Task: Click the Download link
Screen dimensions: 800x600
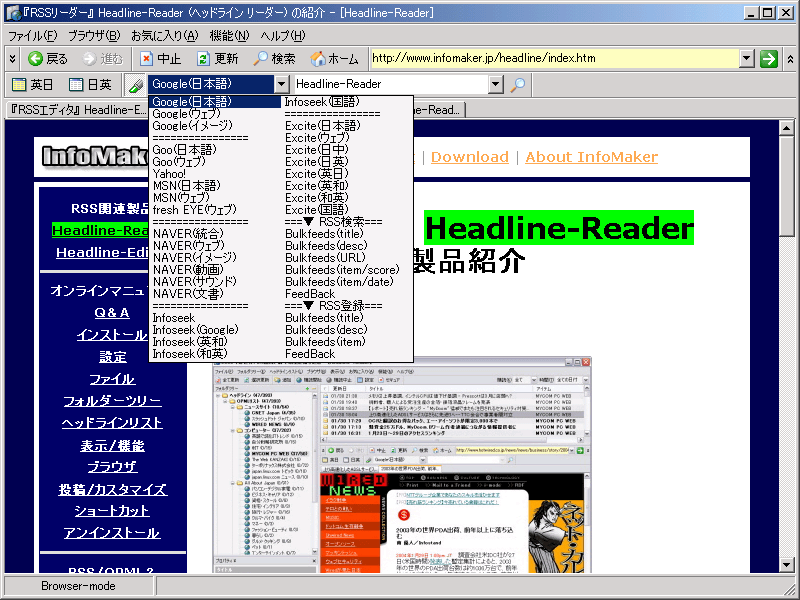Action: (470, 157)
